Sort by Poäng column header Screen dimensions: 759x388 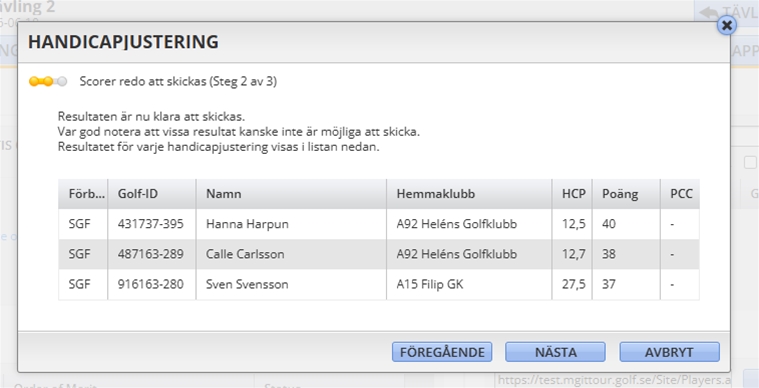pyautogui.click(x=626, y=194)
